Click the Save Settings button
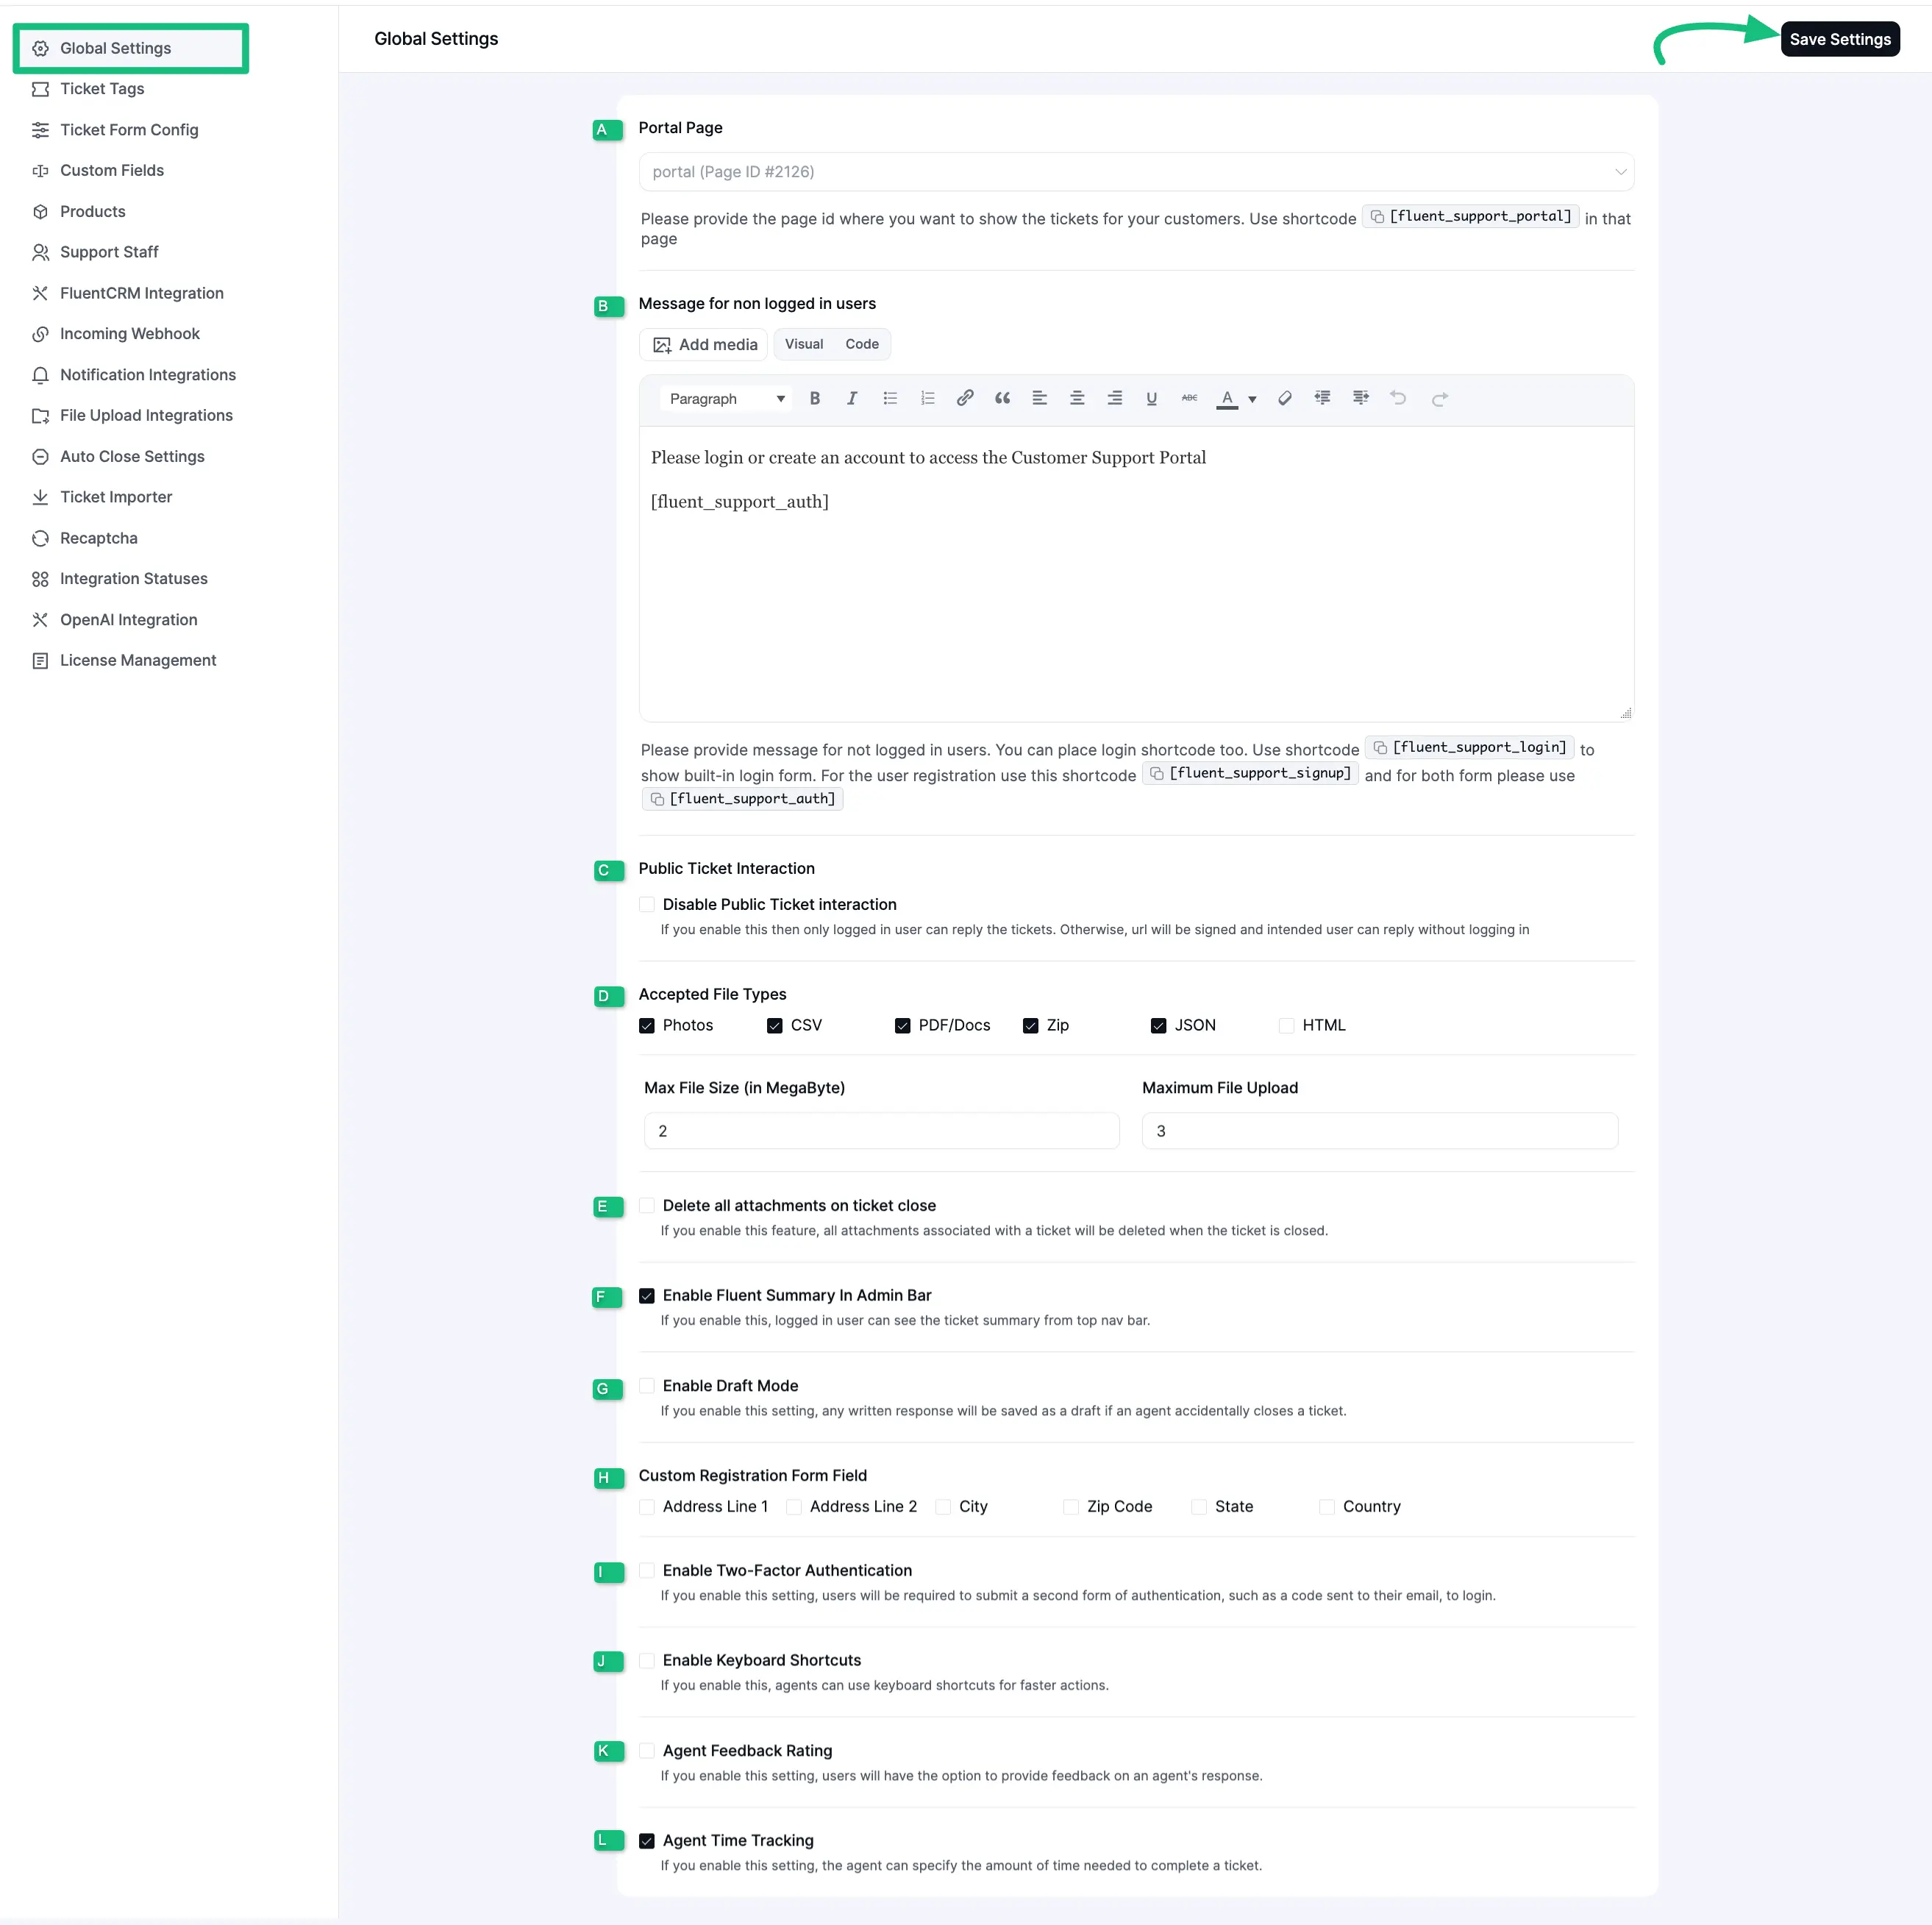1932x1925 pixels. click(x=1841, y=39)
